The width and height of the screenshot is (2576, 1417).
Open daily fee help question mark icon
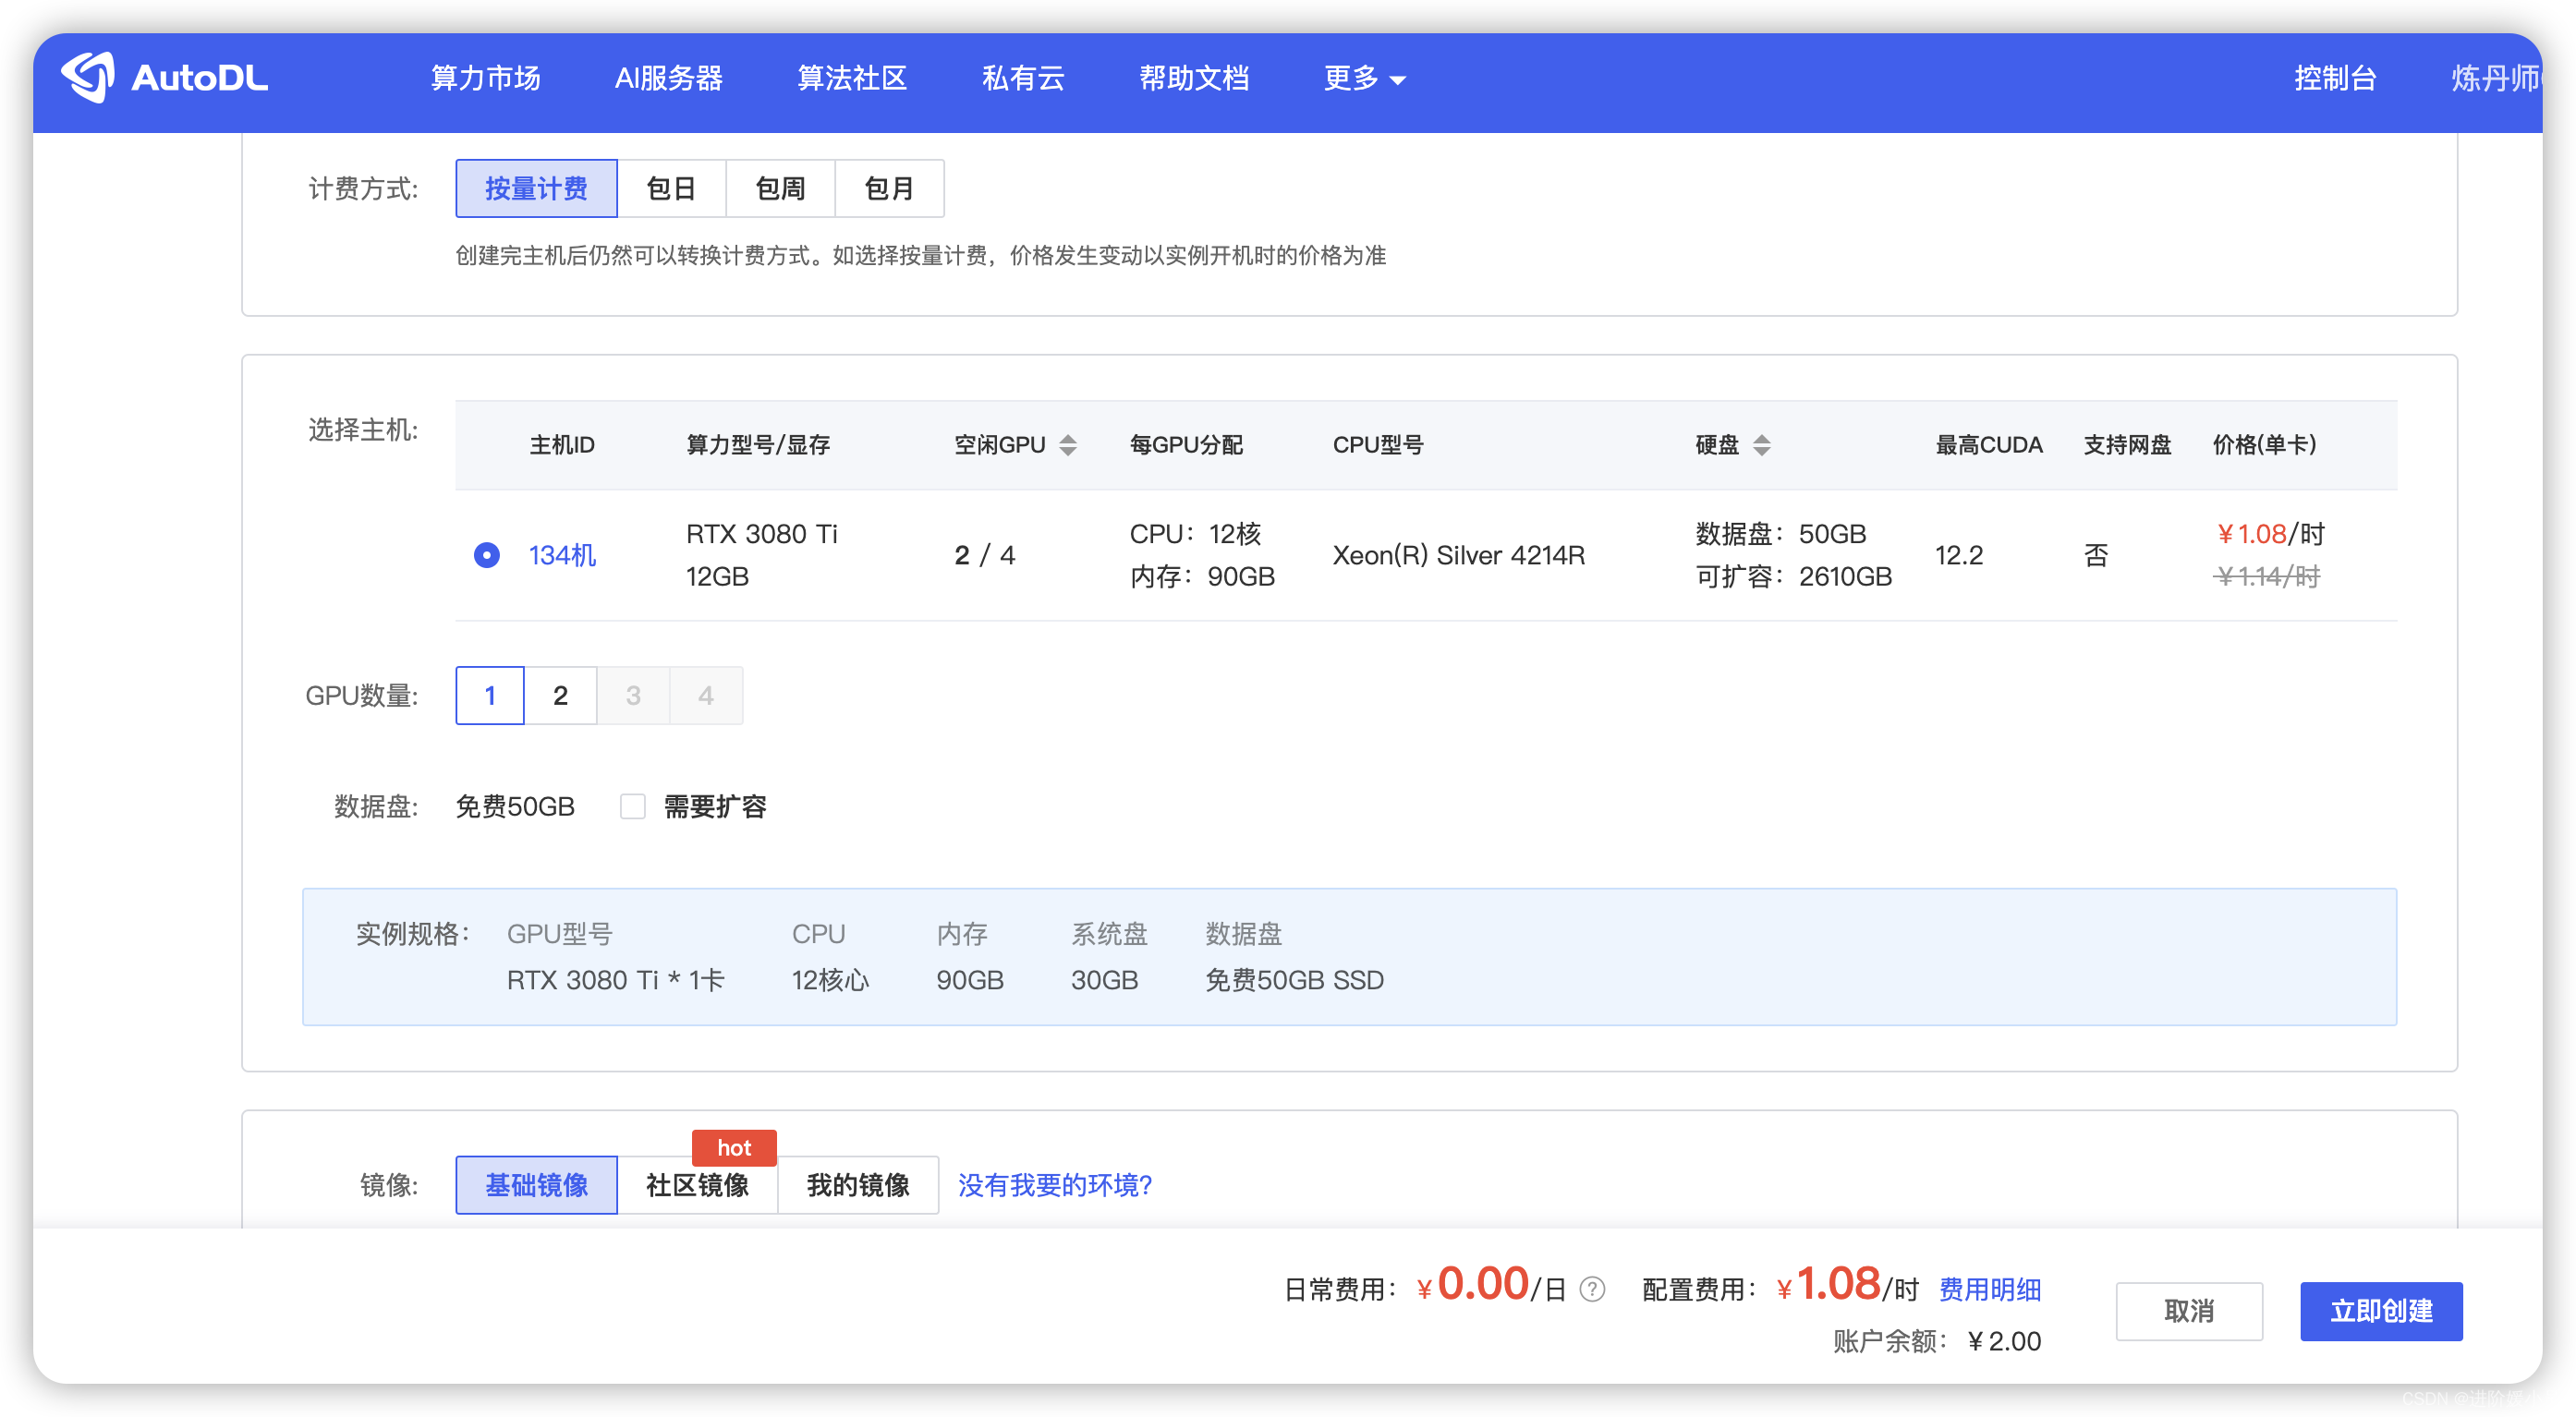click(x=1592, y=1289)
